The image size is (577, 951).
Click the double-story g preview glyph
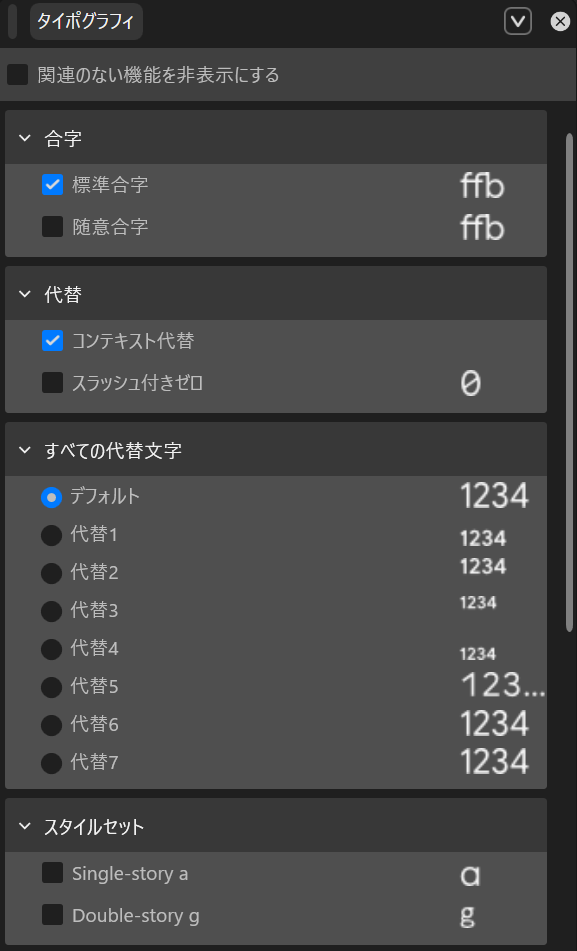(x=470, y=913)
